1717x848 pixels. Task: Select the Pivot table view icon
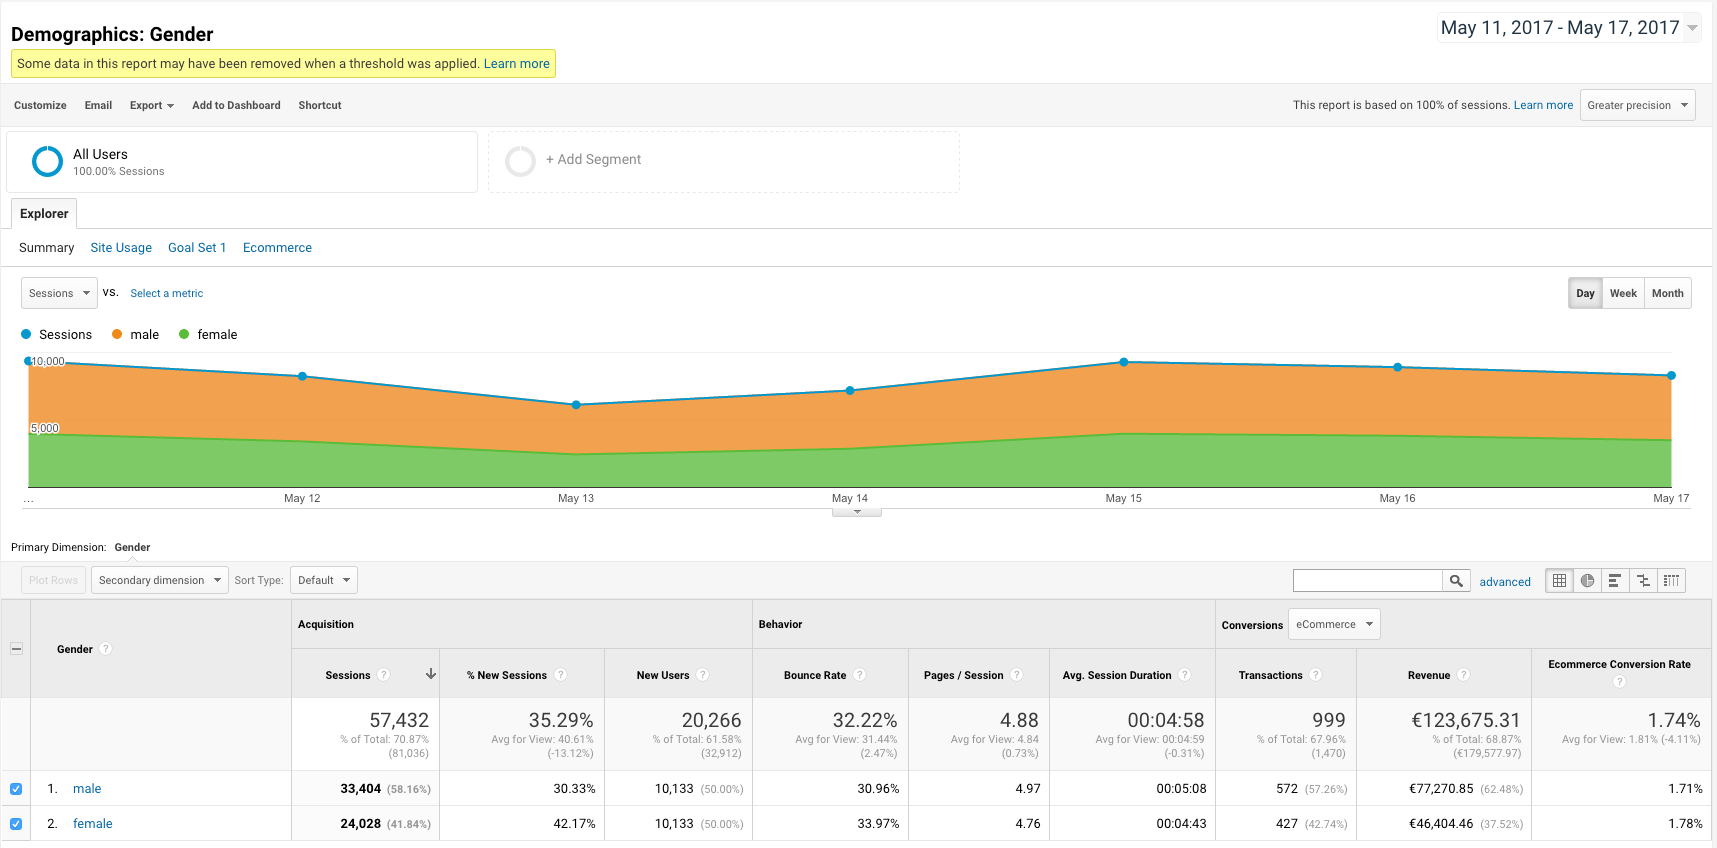(1671, 581)
